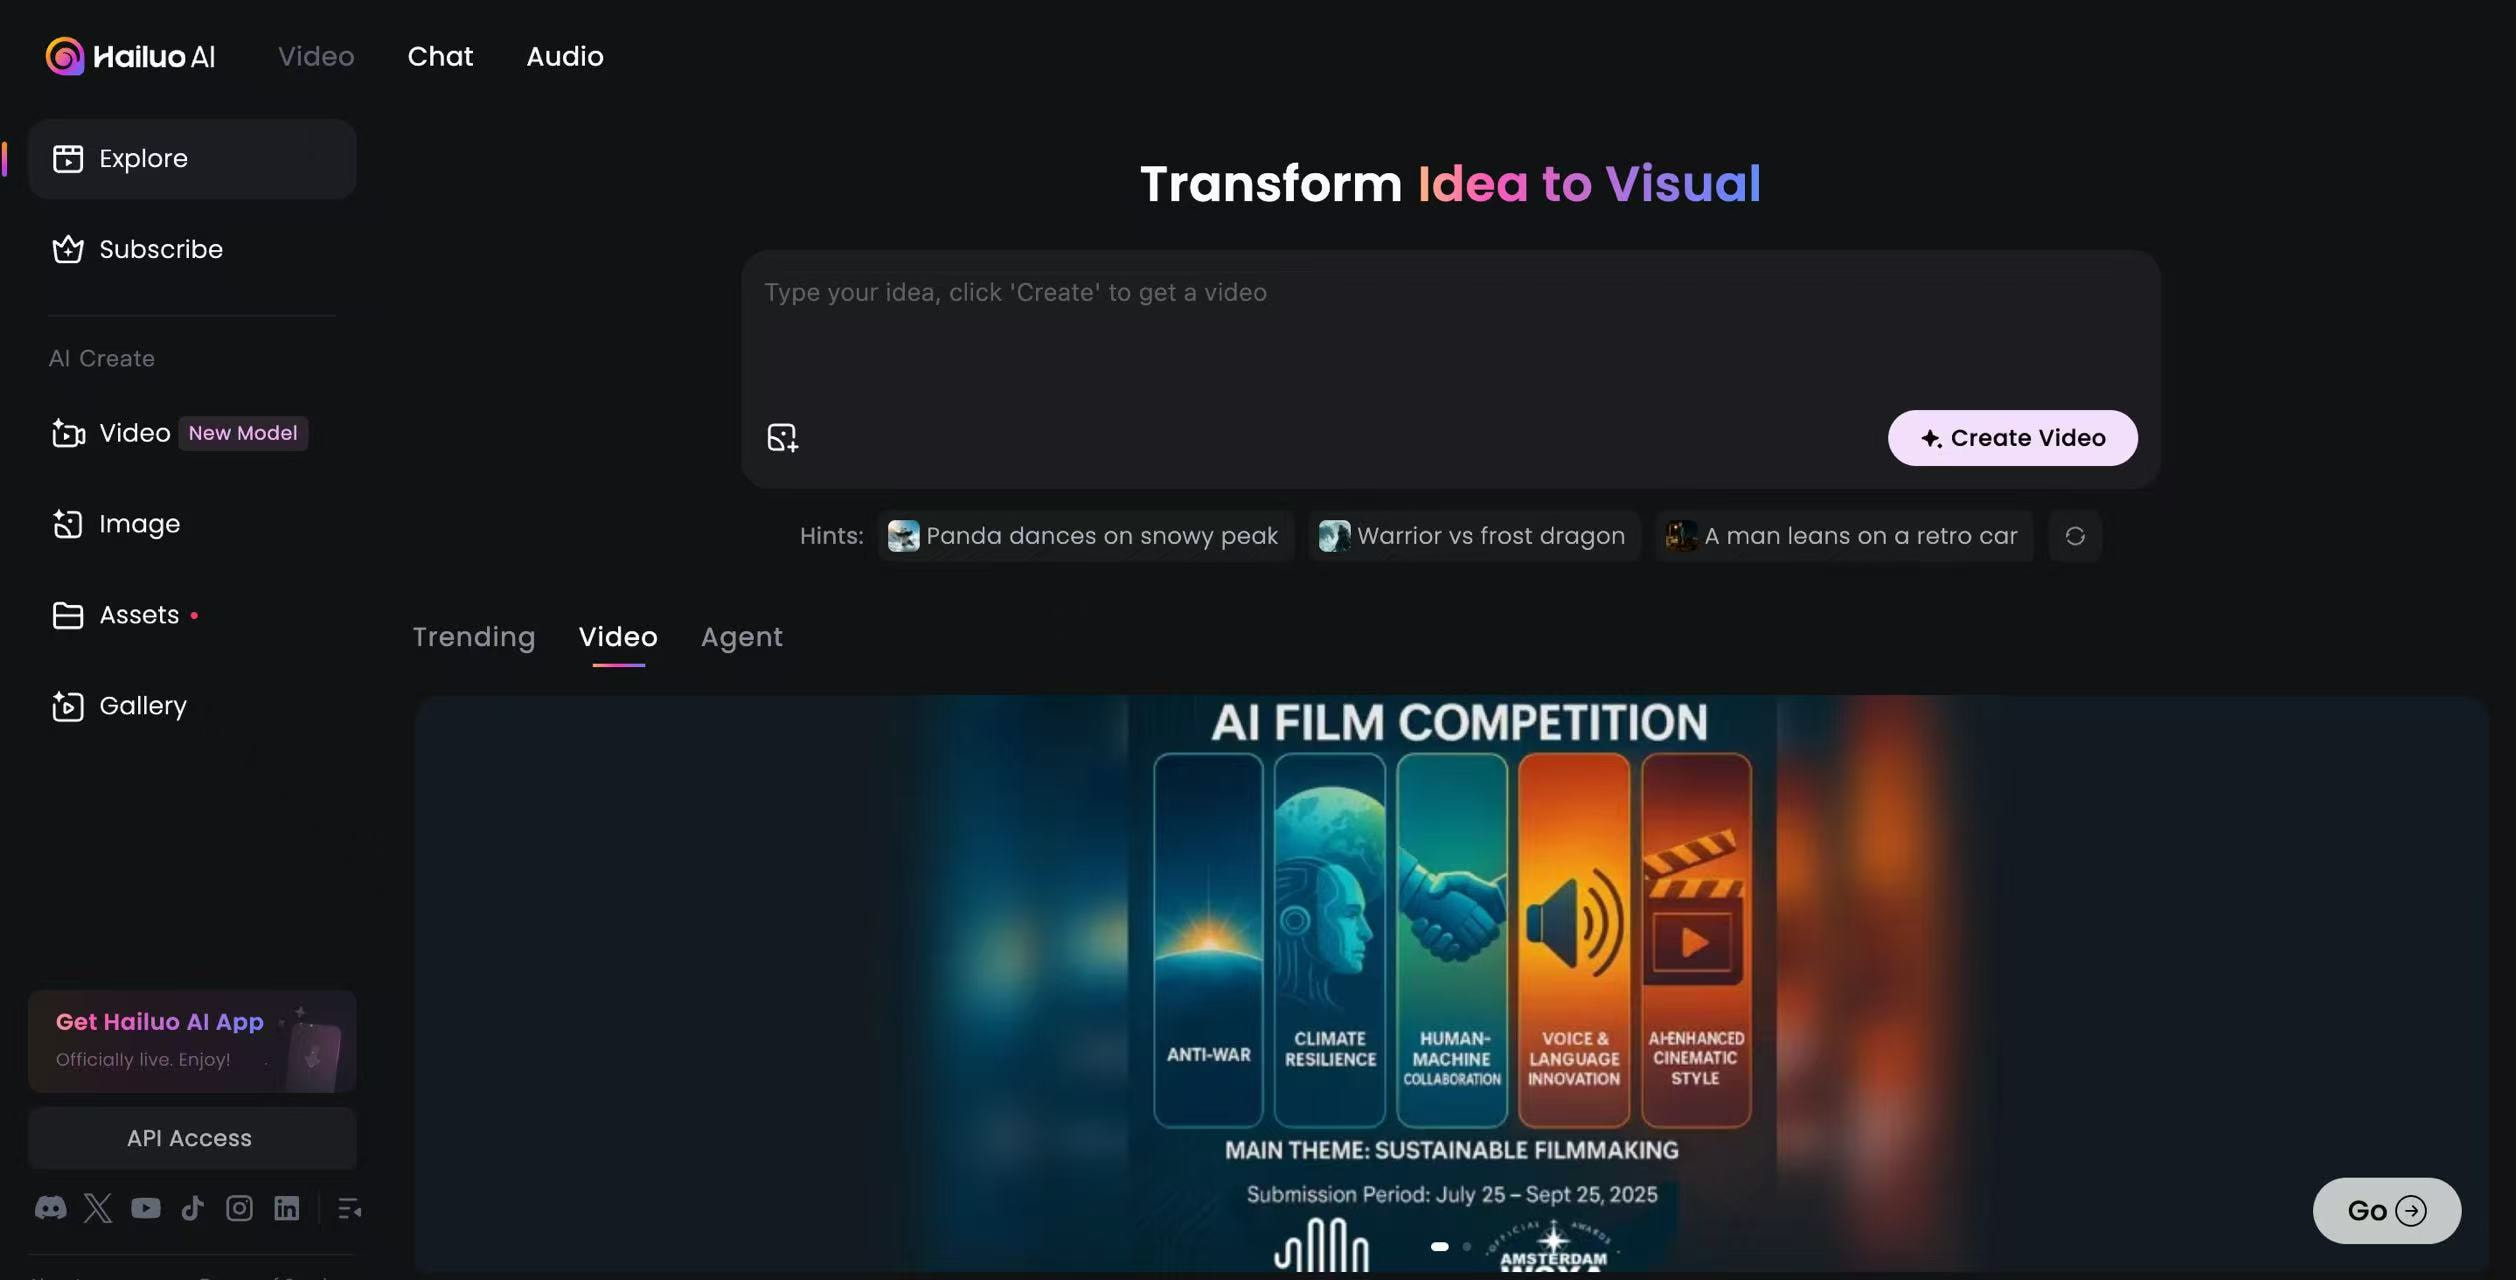Switch to the Video feed tab
The height and width of the screenshot is (1280, 2516).
618,637
